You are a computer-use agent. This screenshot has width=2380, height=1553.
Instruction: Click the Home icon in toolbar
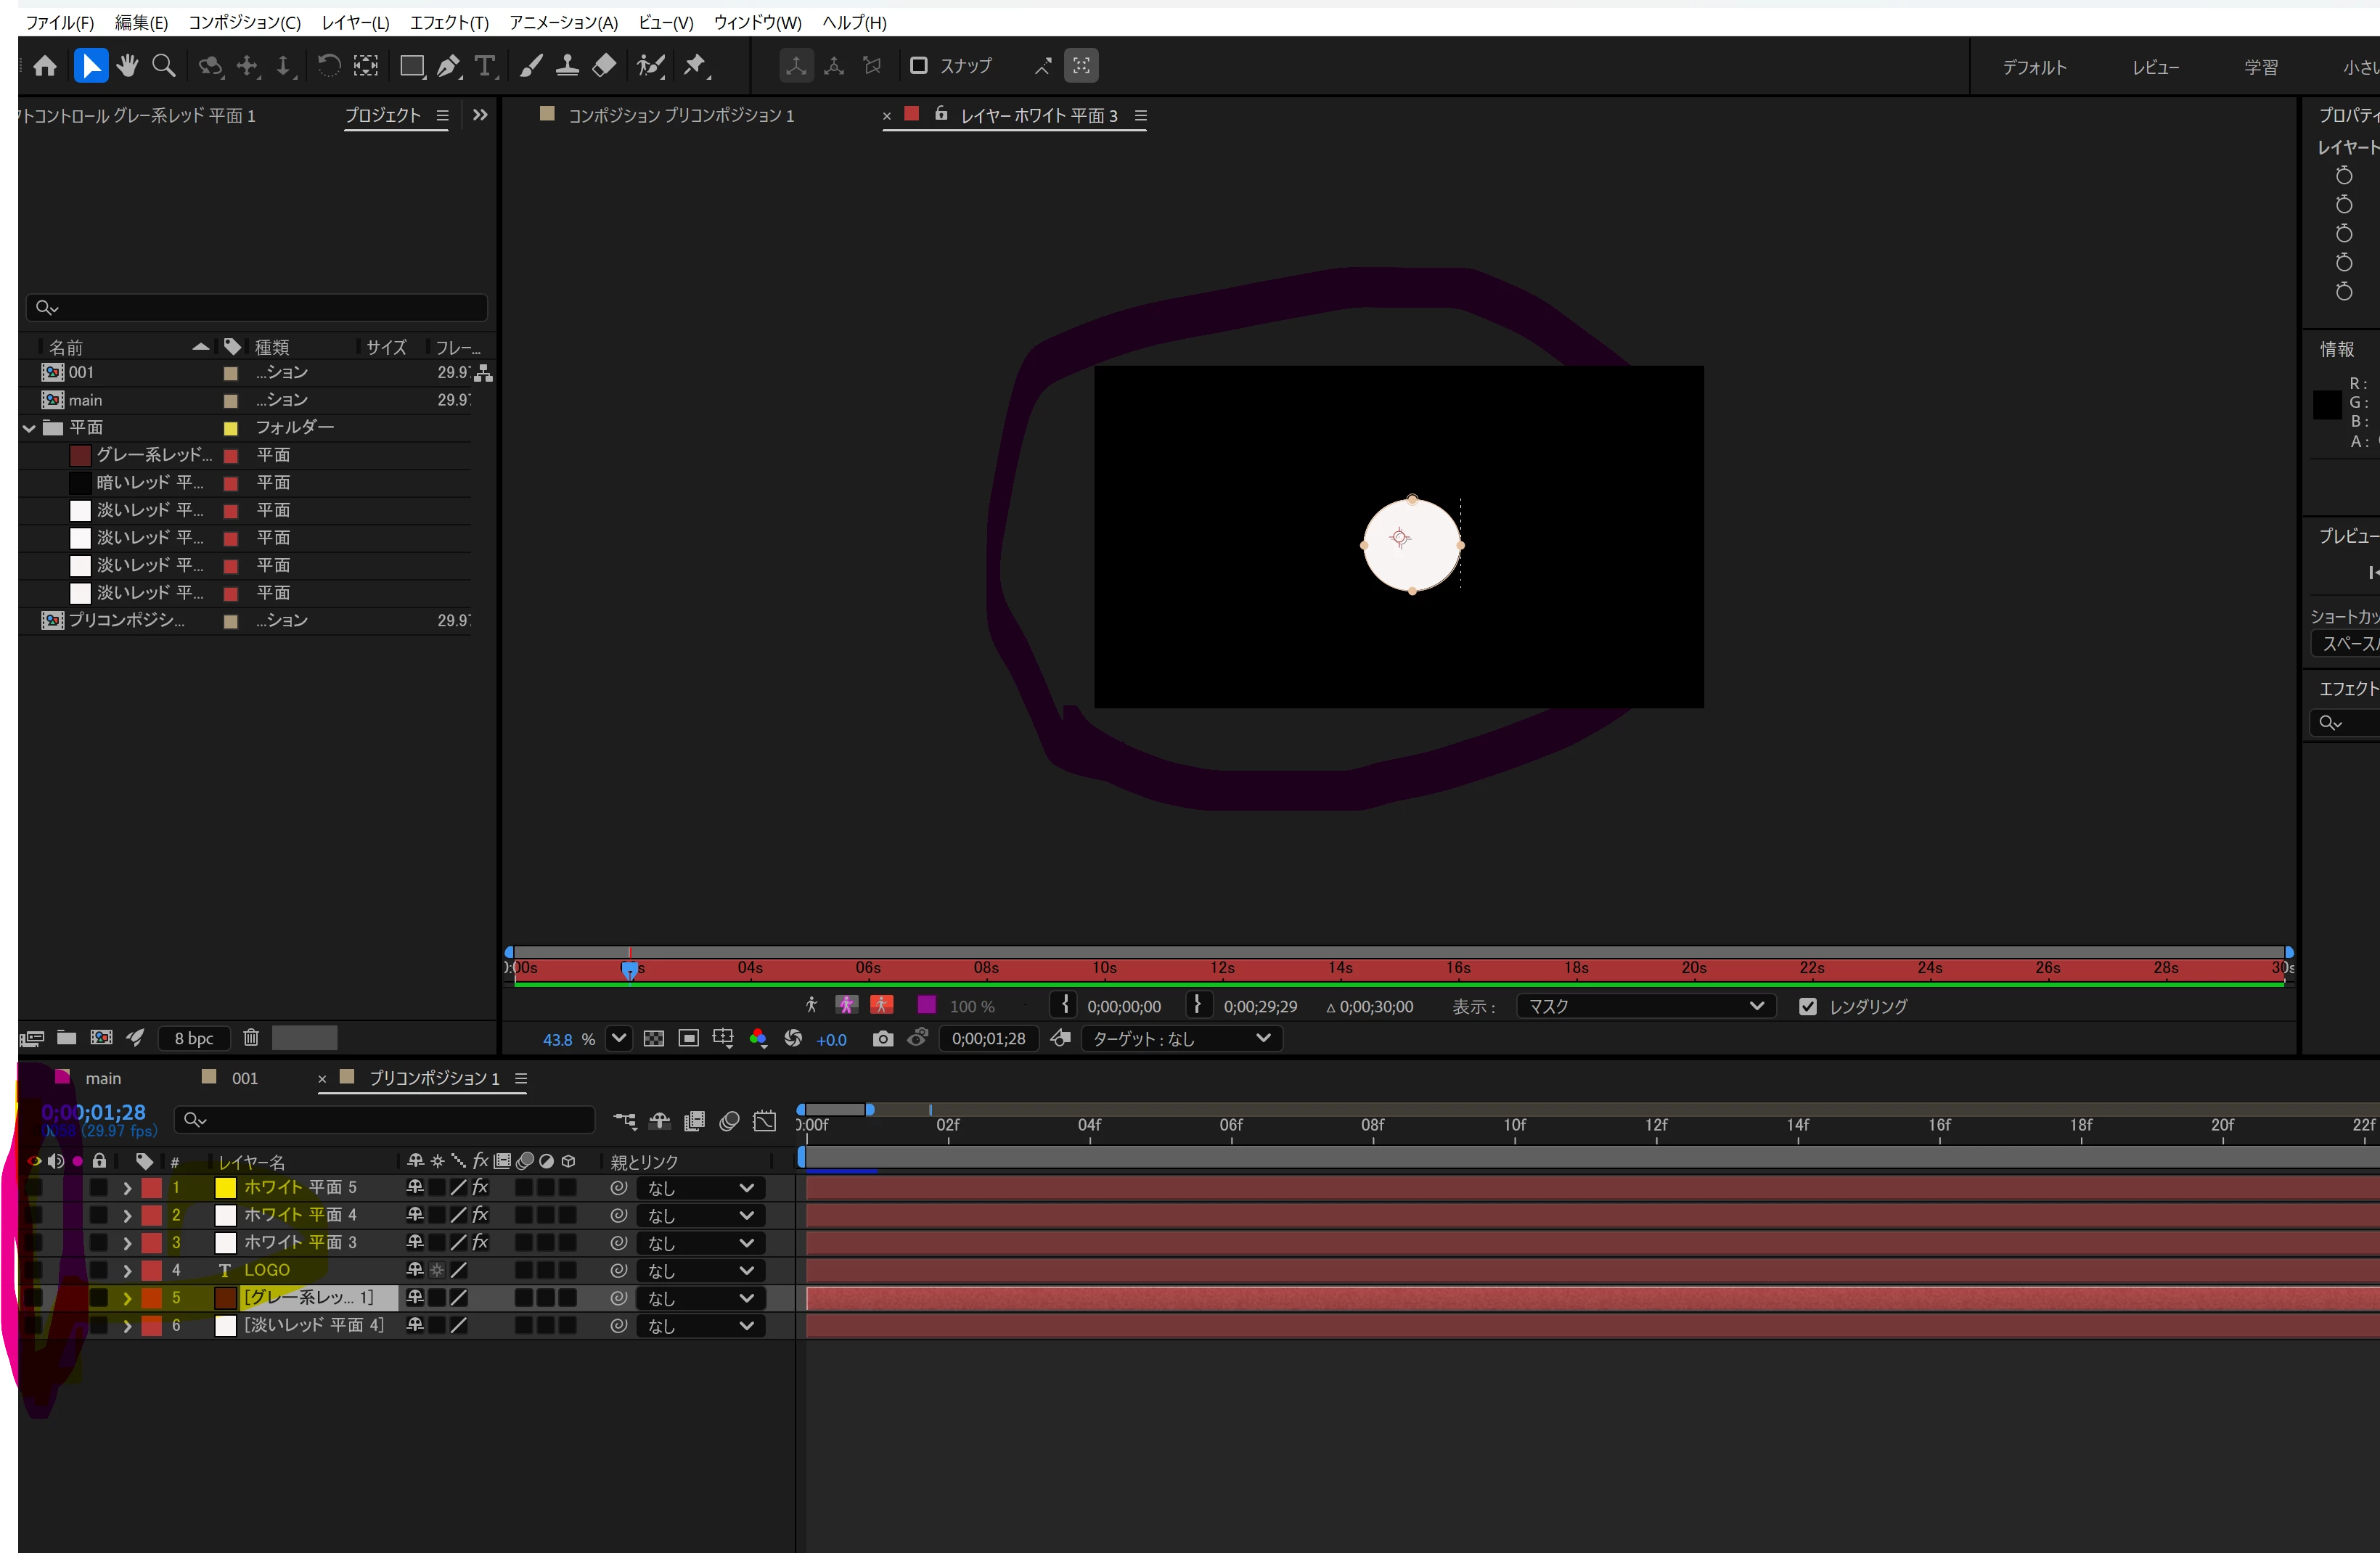coord(45,66)
